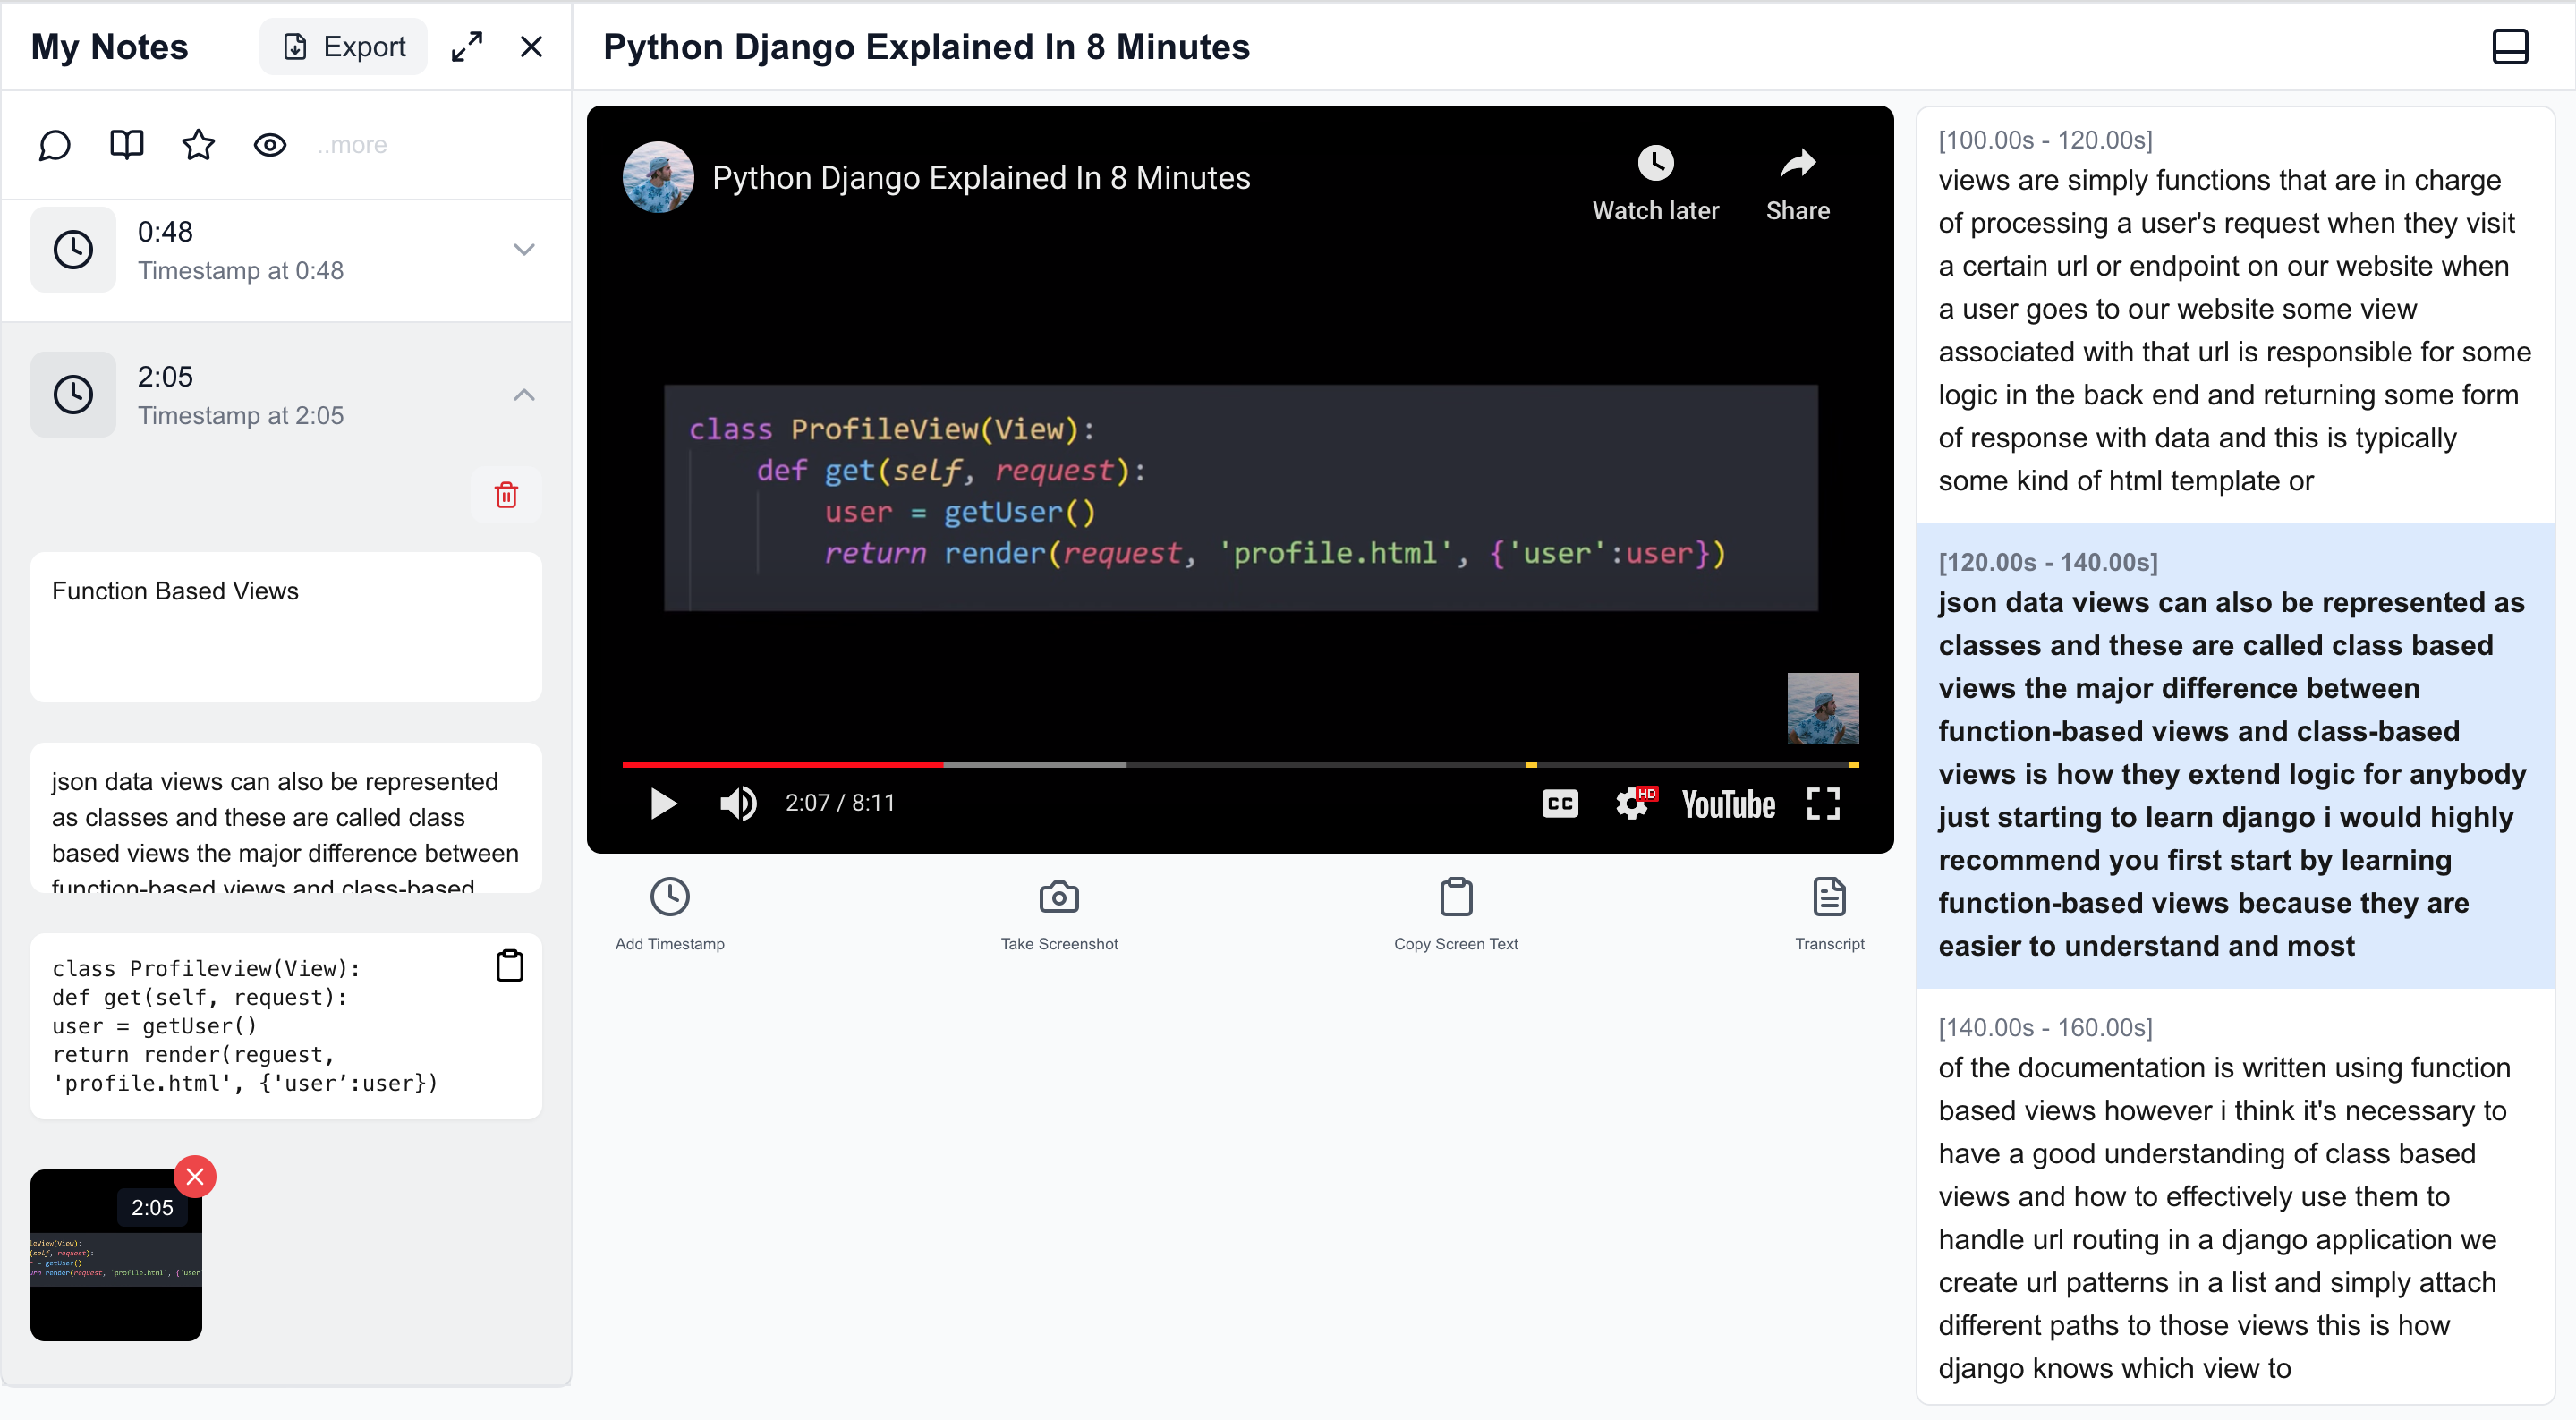This screenshot has height=1420, width=2576.
Task: Click the expand/fullscreen icon for notes
Action: [467, 47]
